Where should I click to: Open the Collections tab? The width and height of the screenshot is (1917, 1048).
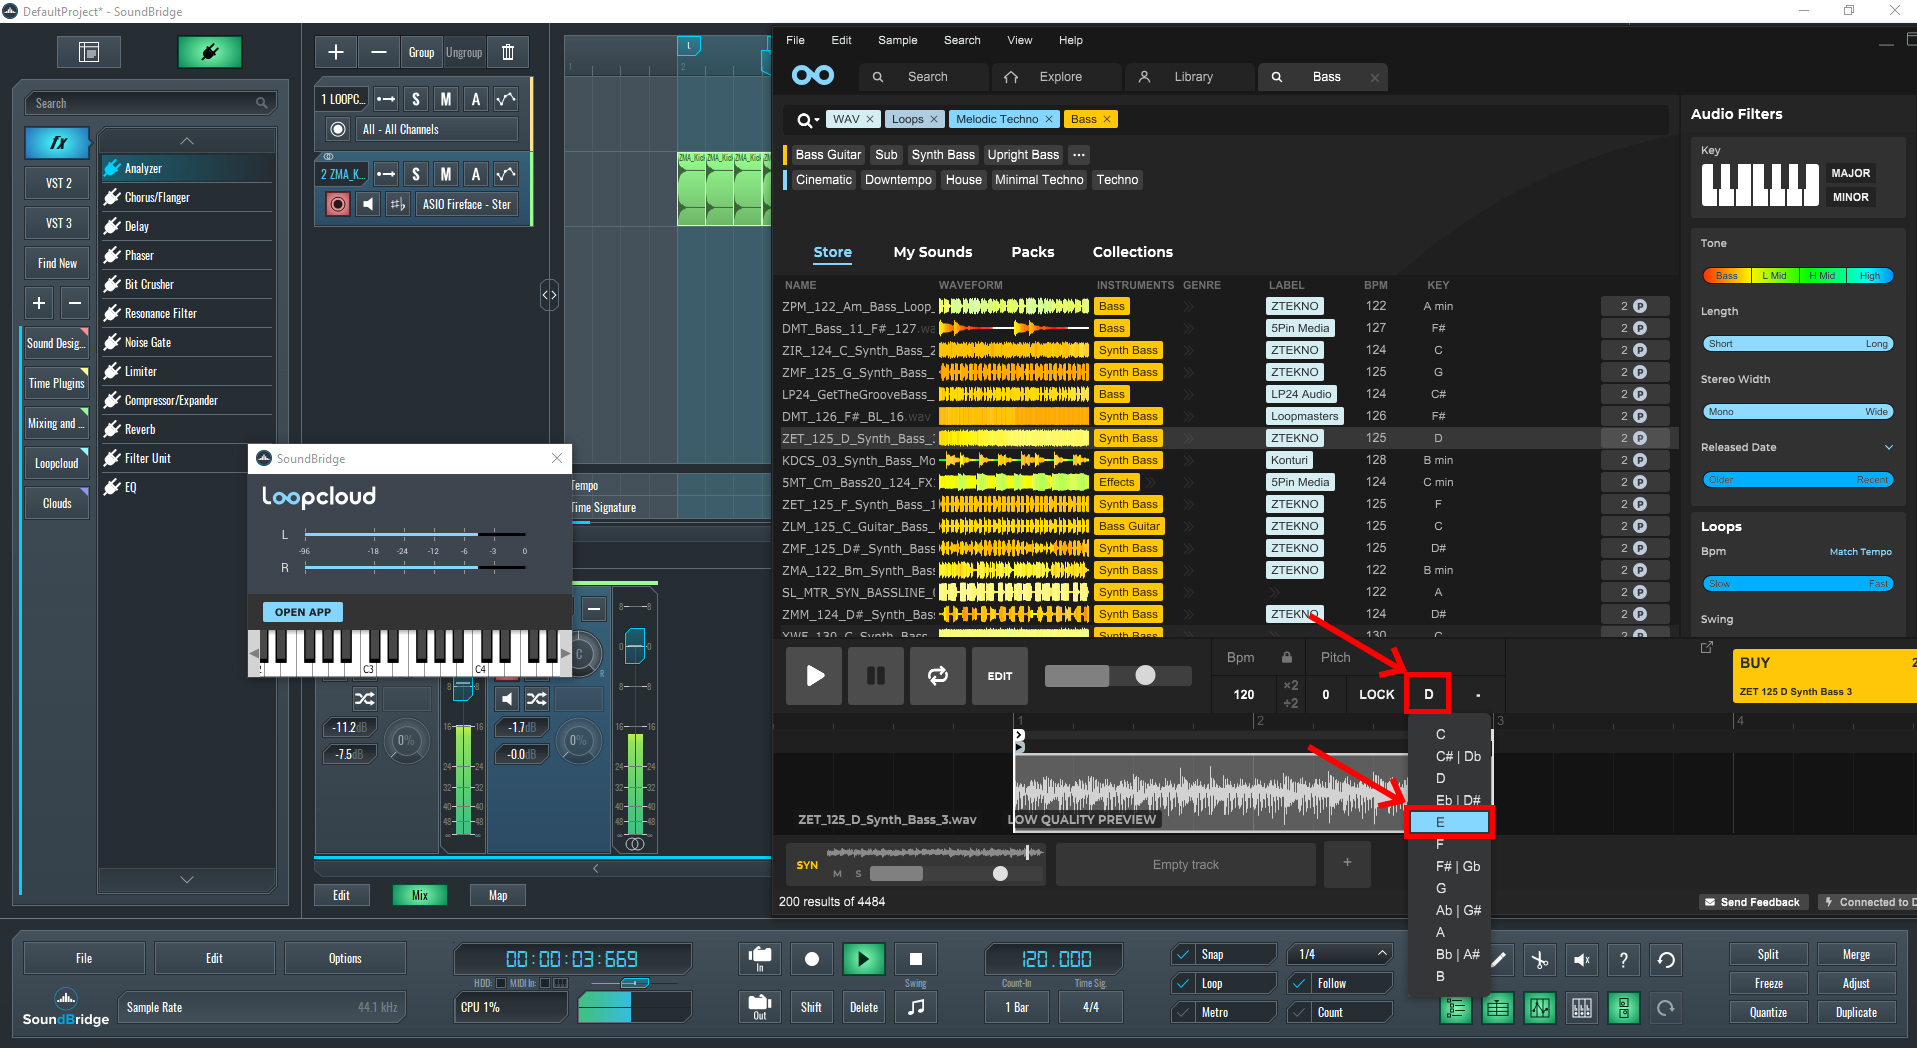point(1132,252)
